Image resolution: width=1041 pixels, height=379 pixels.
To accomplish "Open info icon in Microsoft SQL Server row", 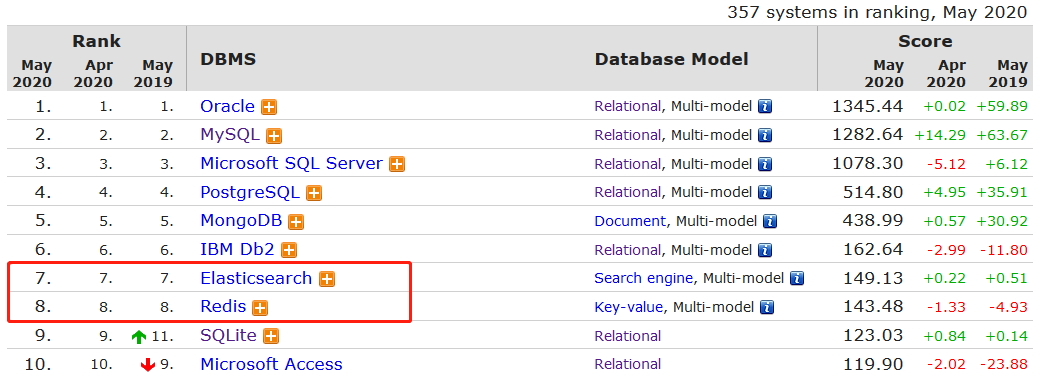I will click(765, 164).
